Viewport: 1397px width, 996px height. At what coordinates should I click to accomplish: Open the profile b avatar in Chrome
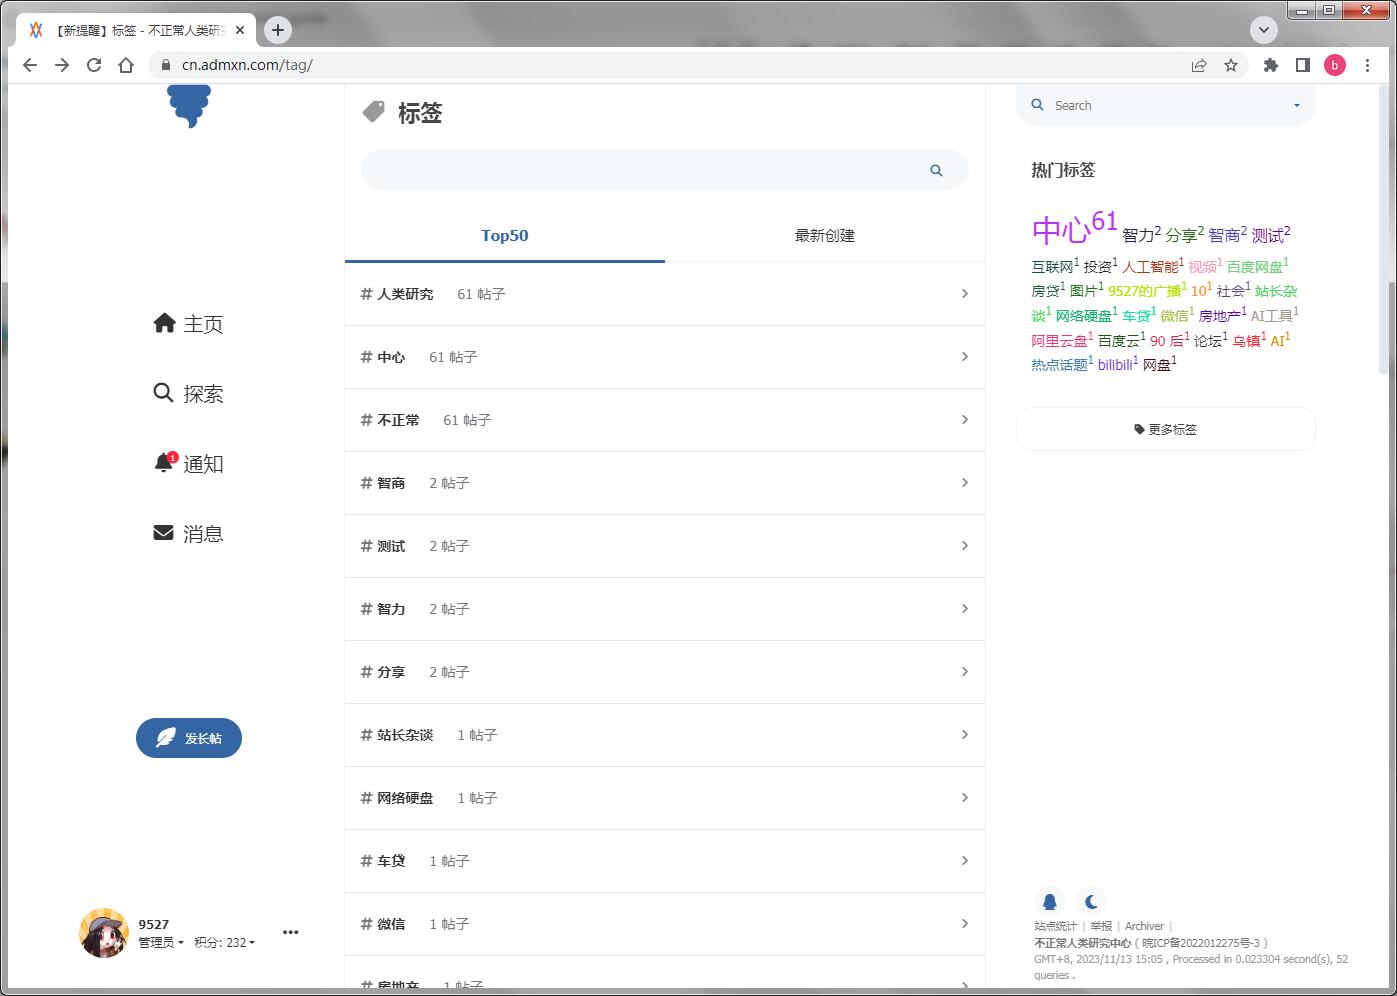click(1335, 65)
